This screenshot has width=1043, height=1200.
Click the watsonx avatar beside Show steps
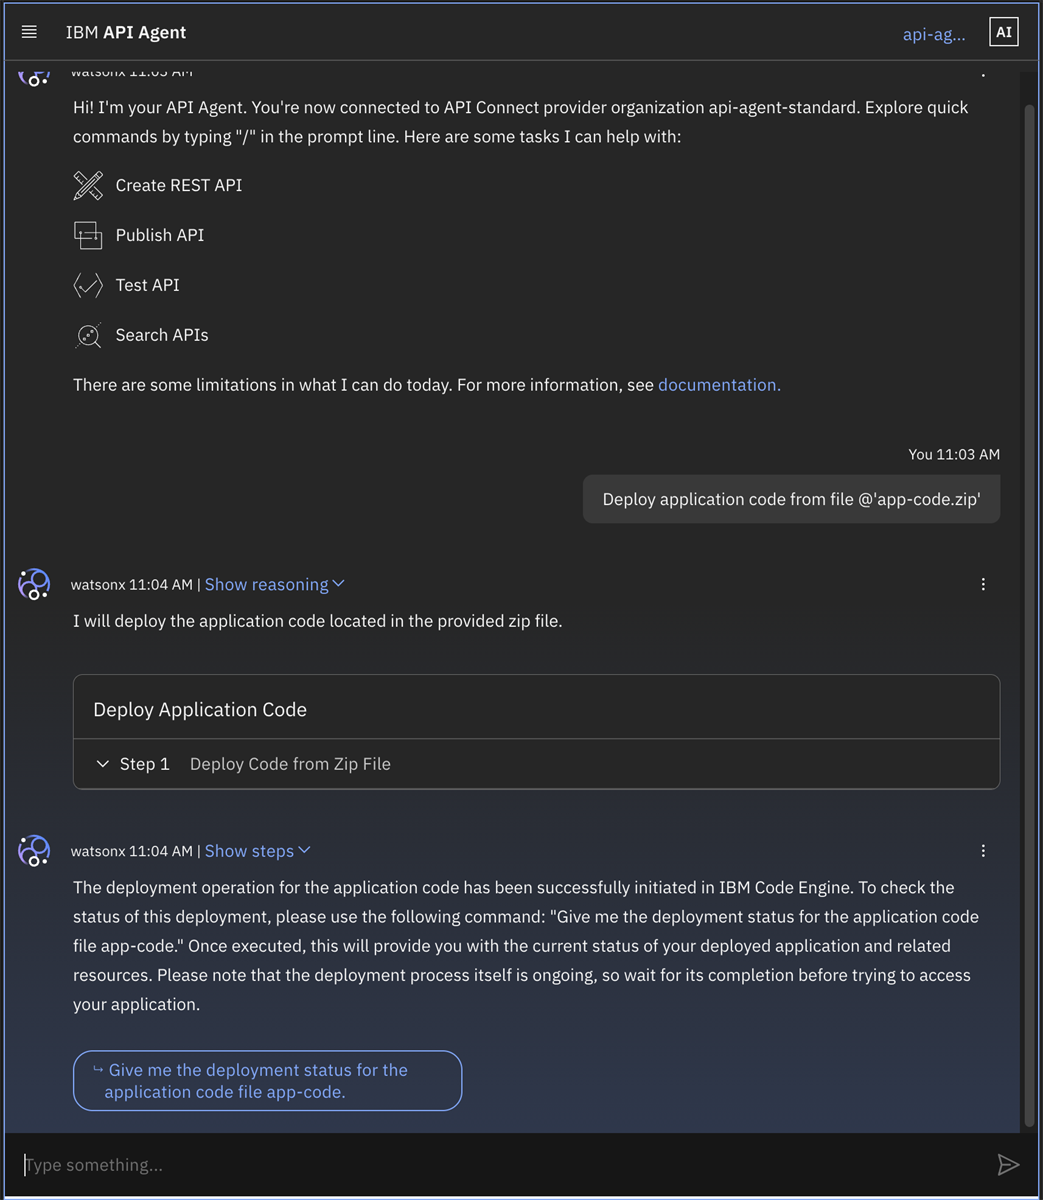(34, 850)
